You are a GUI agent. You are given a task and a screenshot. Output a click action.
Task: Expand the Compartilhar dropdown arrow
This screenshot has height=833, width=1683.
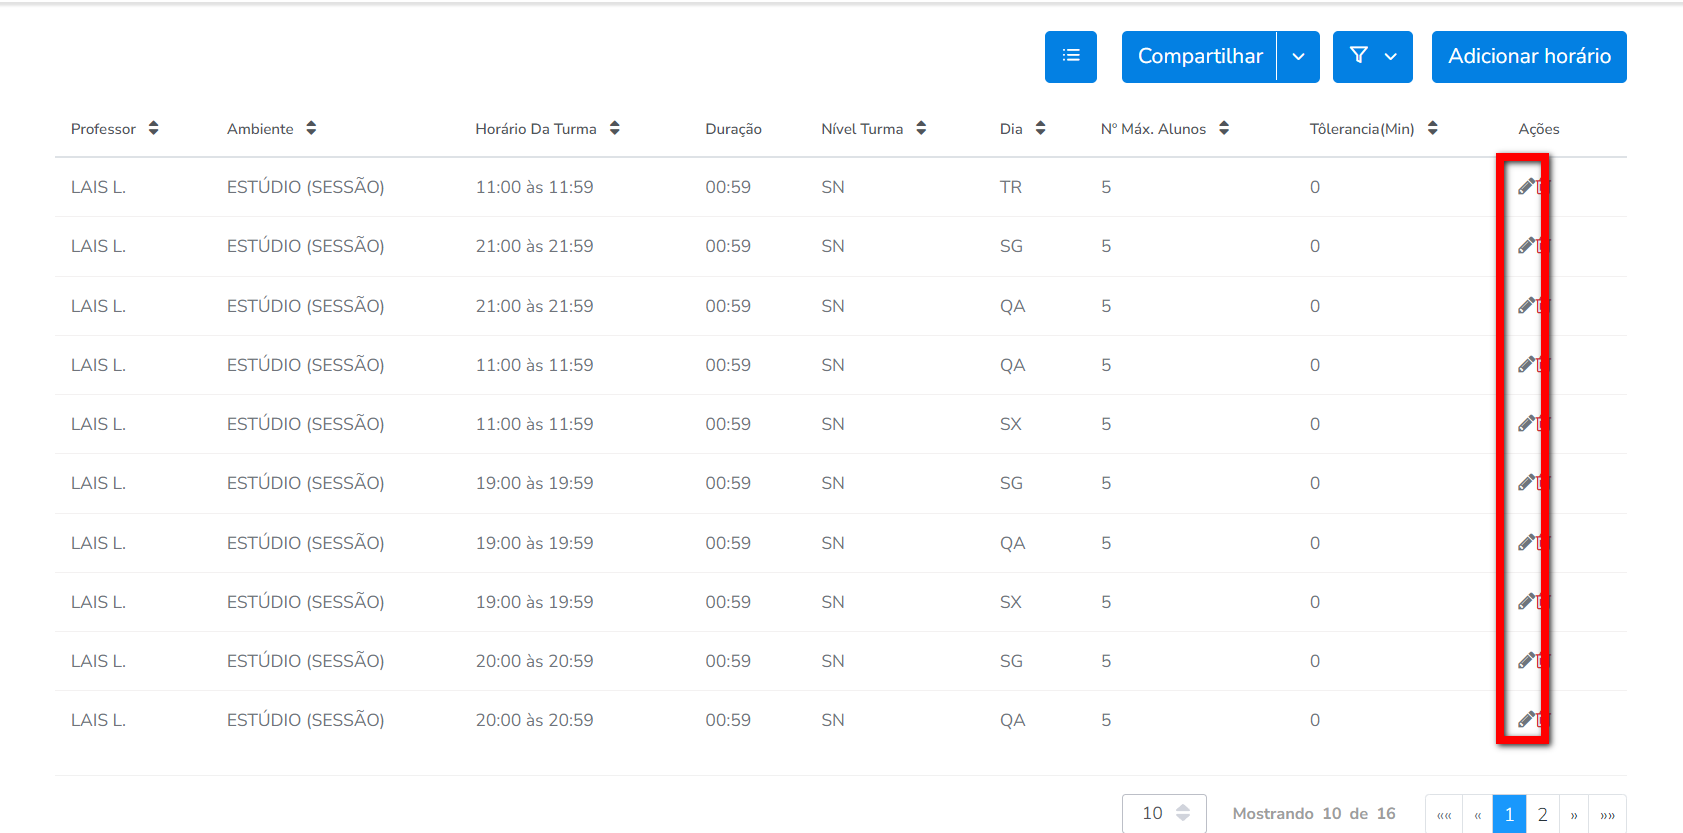pyautogui.click(x=1298, y=56)
